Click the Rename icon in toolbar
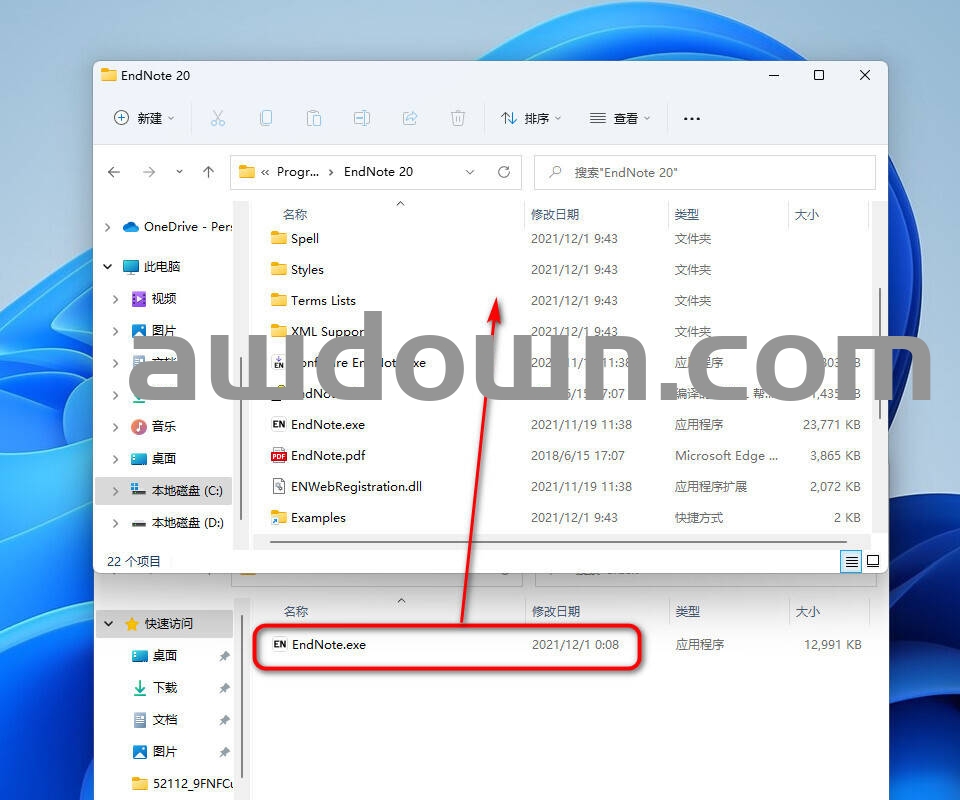 point(361,118)
